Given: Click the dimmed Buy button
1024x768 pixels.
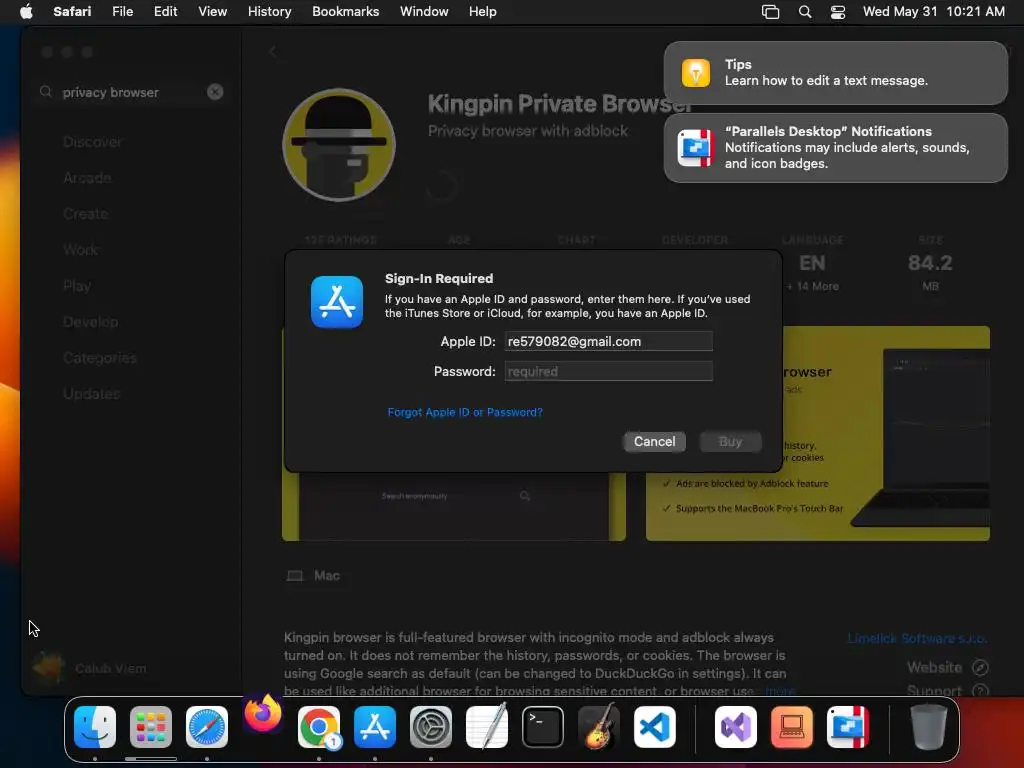Looking at the screenshot, I should click(x=730, y=441).
